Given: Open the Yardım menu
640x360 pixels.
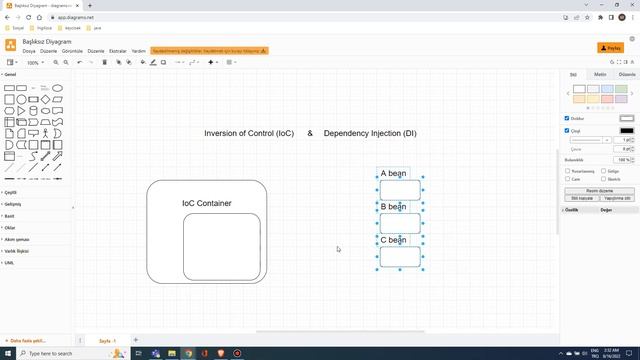Looking at the screenshot, I should tap(138, 51).
